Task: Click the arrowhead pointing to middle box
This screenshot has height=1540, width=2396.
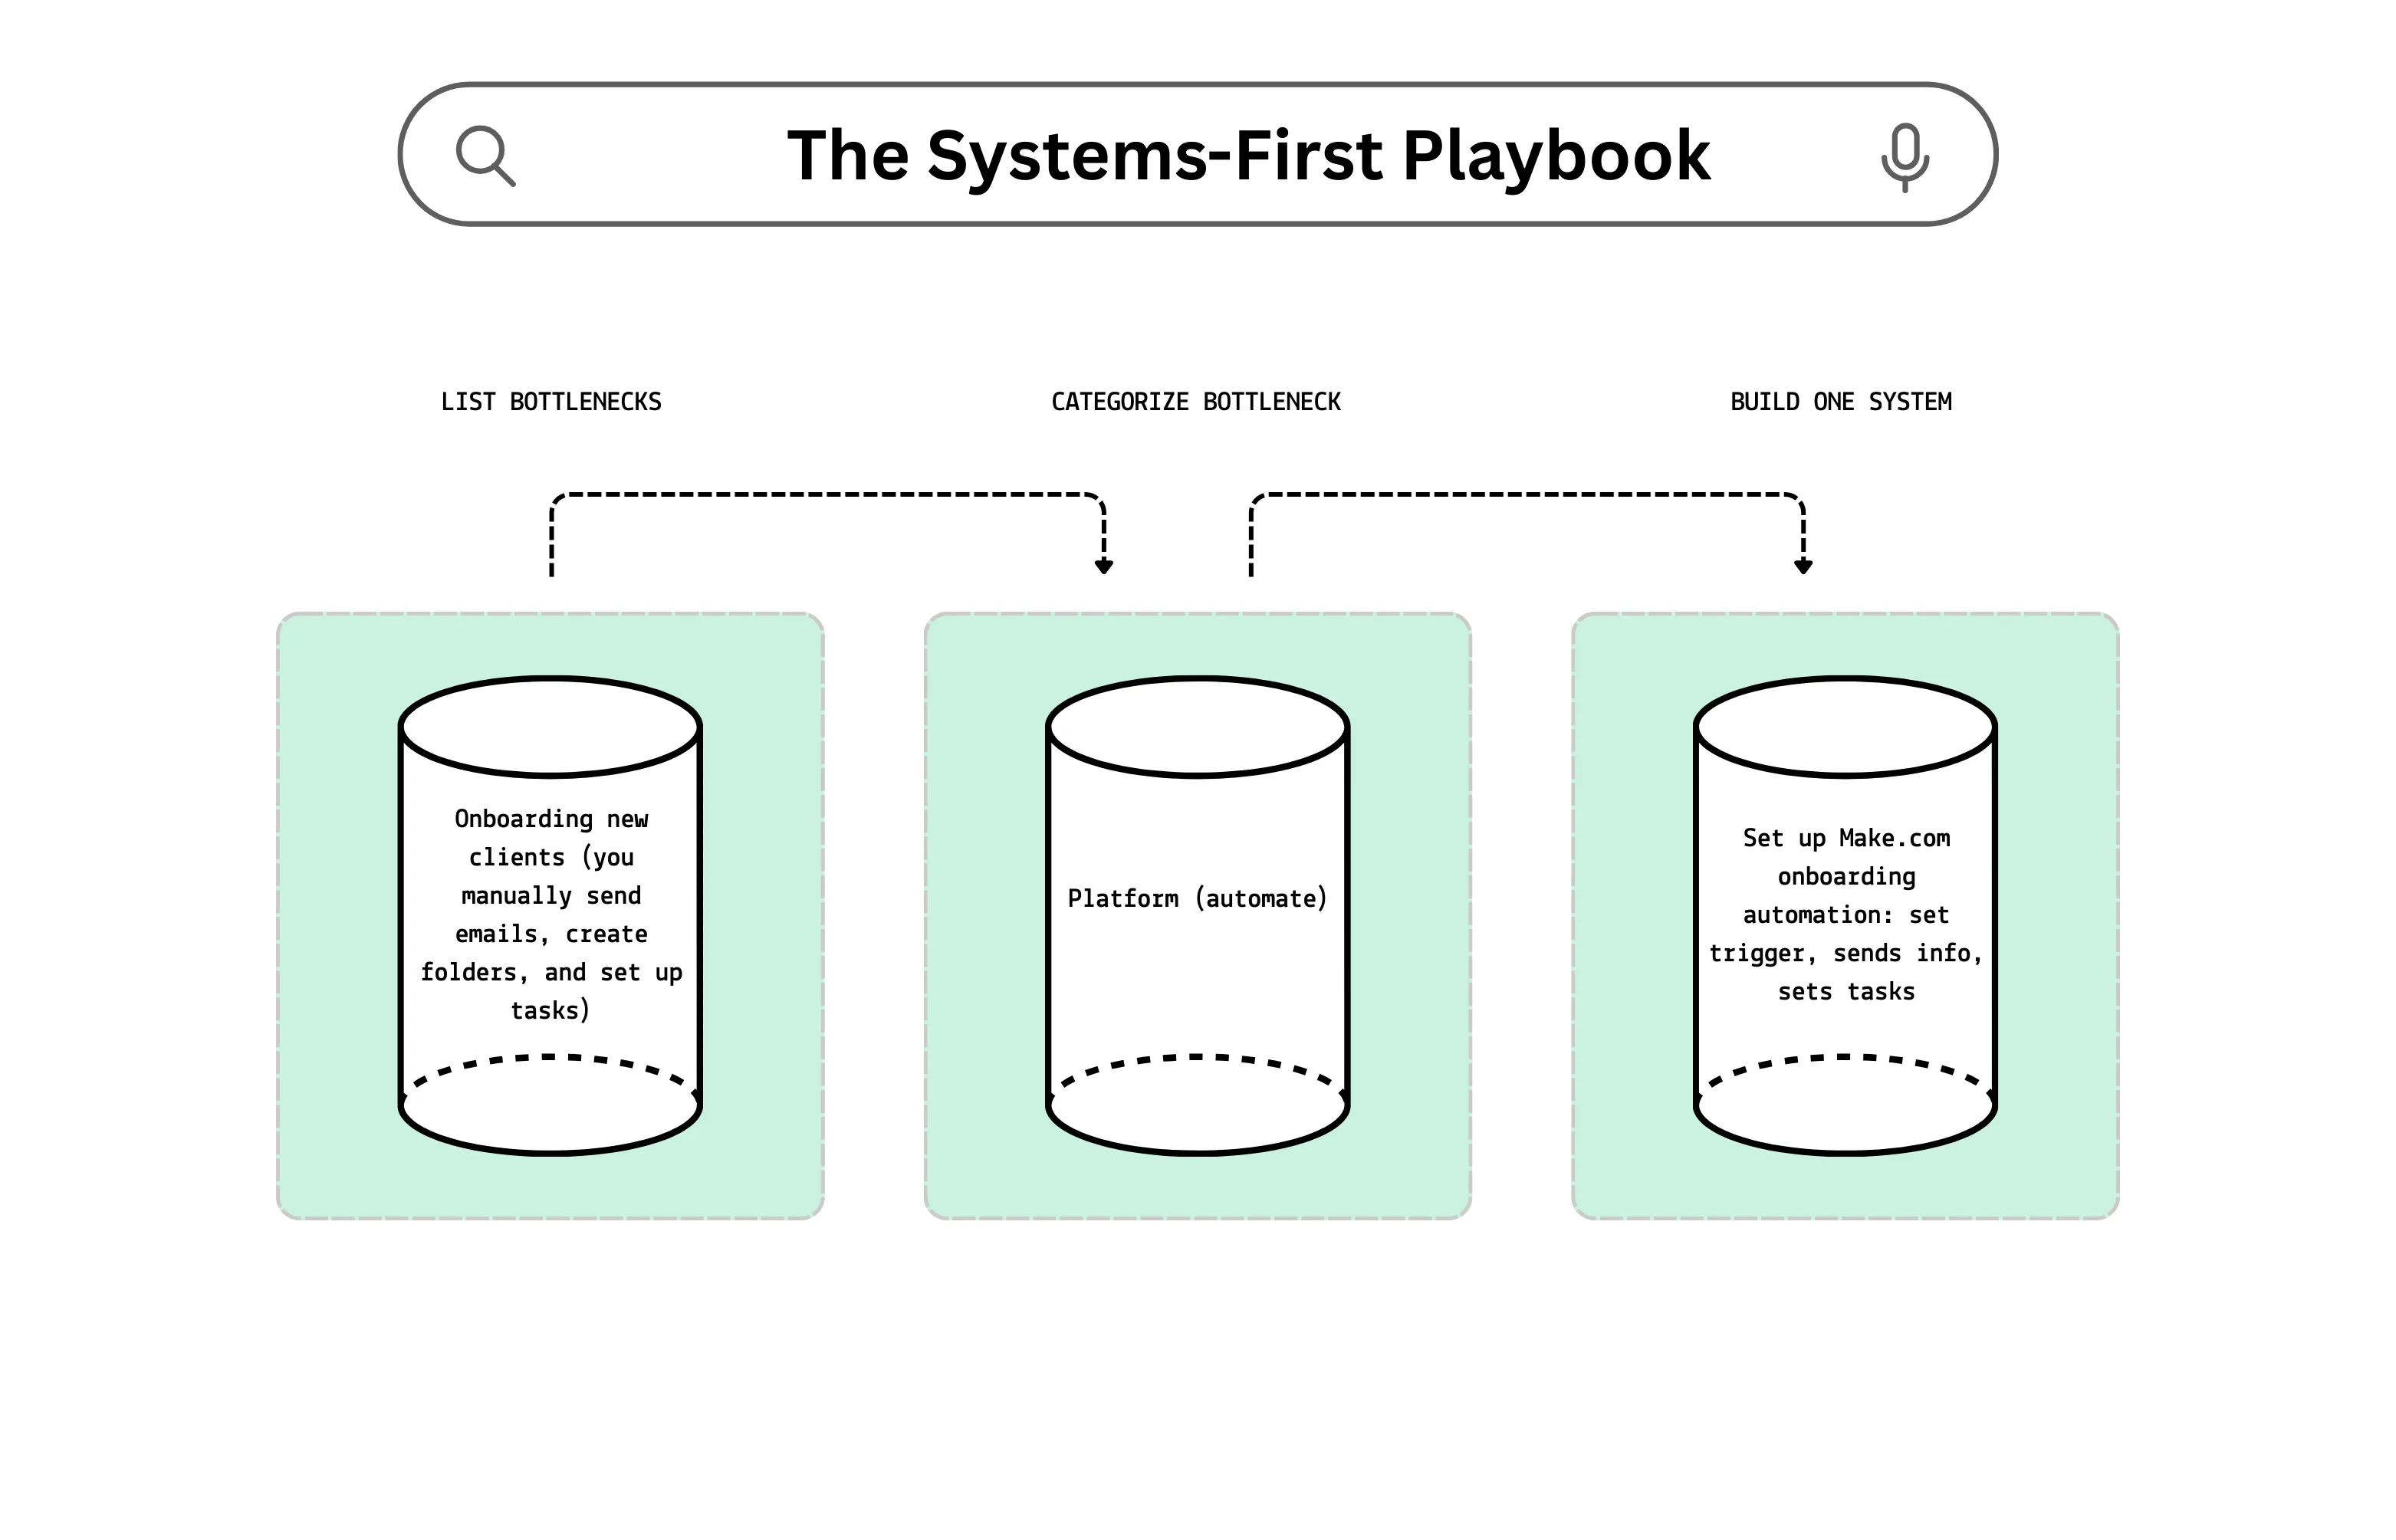Action: coord(1104,567)
